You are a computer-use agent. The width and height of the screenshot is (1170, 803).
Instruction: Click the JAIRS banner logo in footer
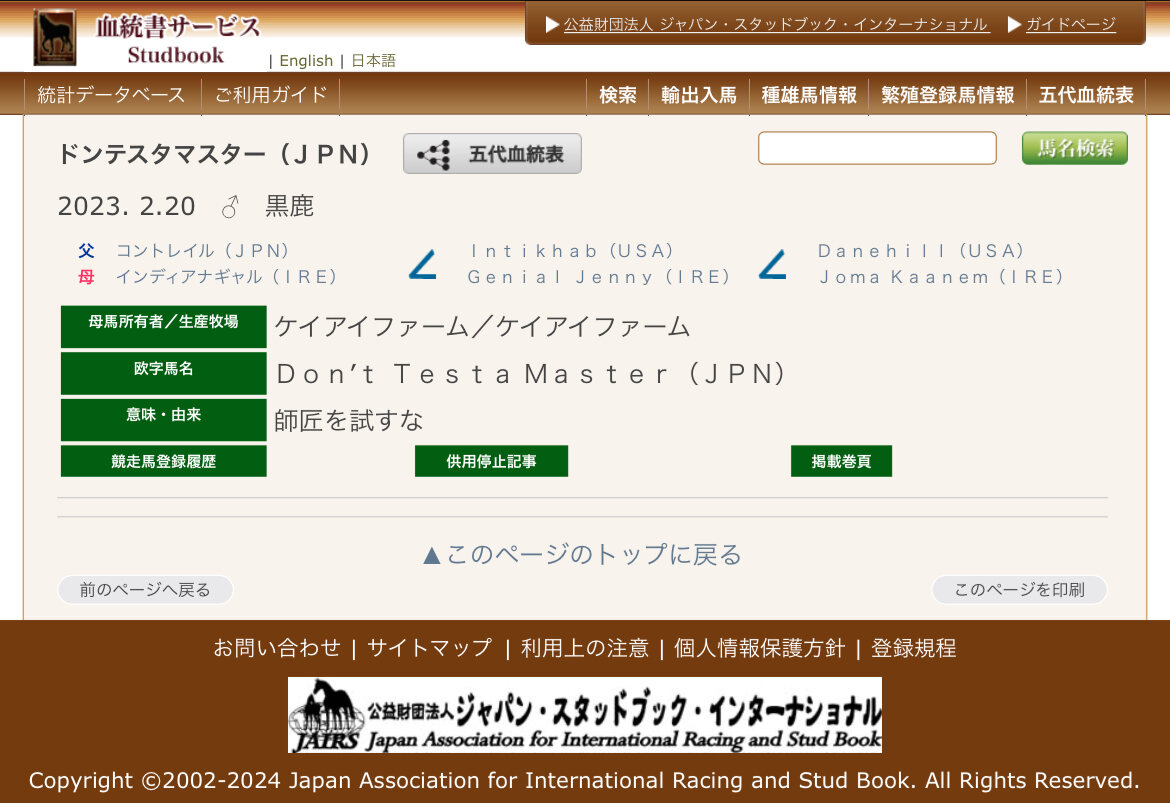[x=584, y=715]
